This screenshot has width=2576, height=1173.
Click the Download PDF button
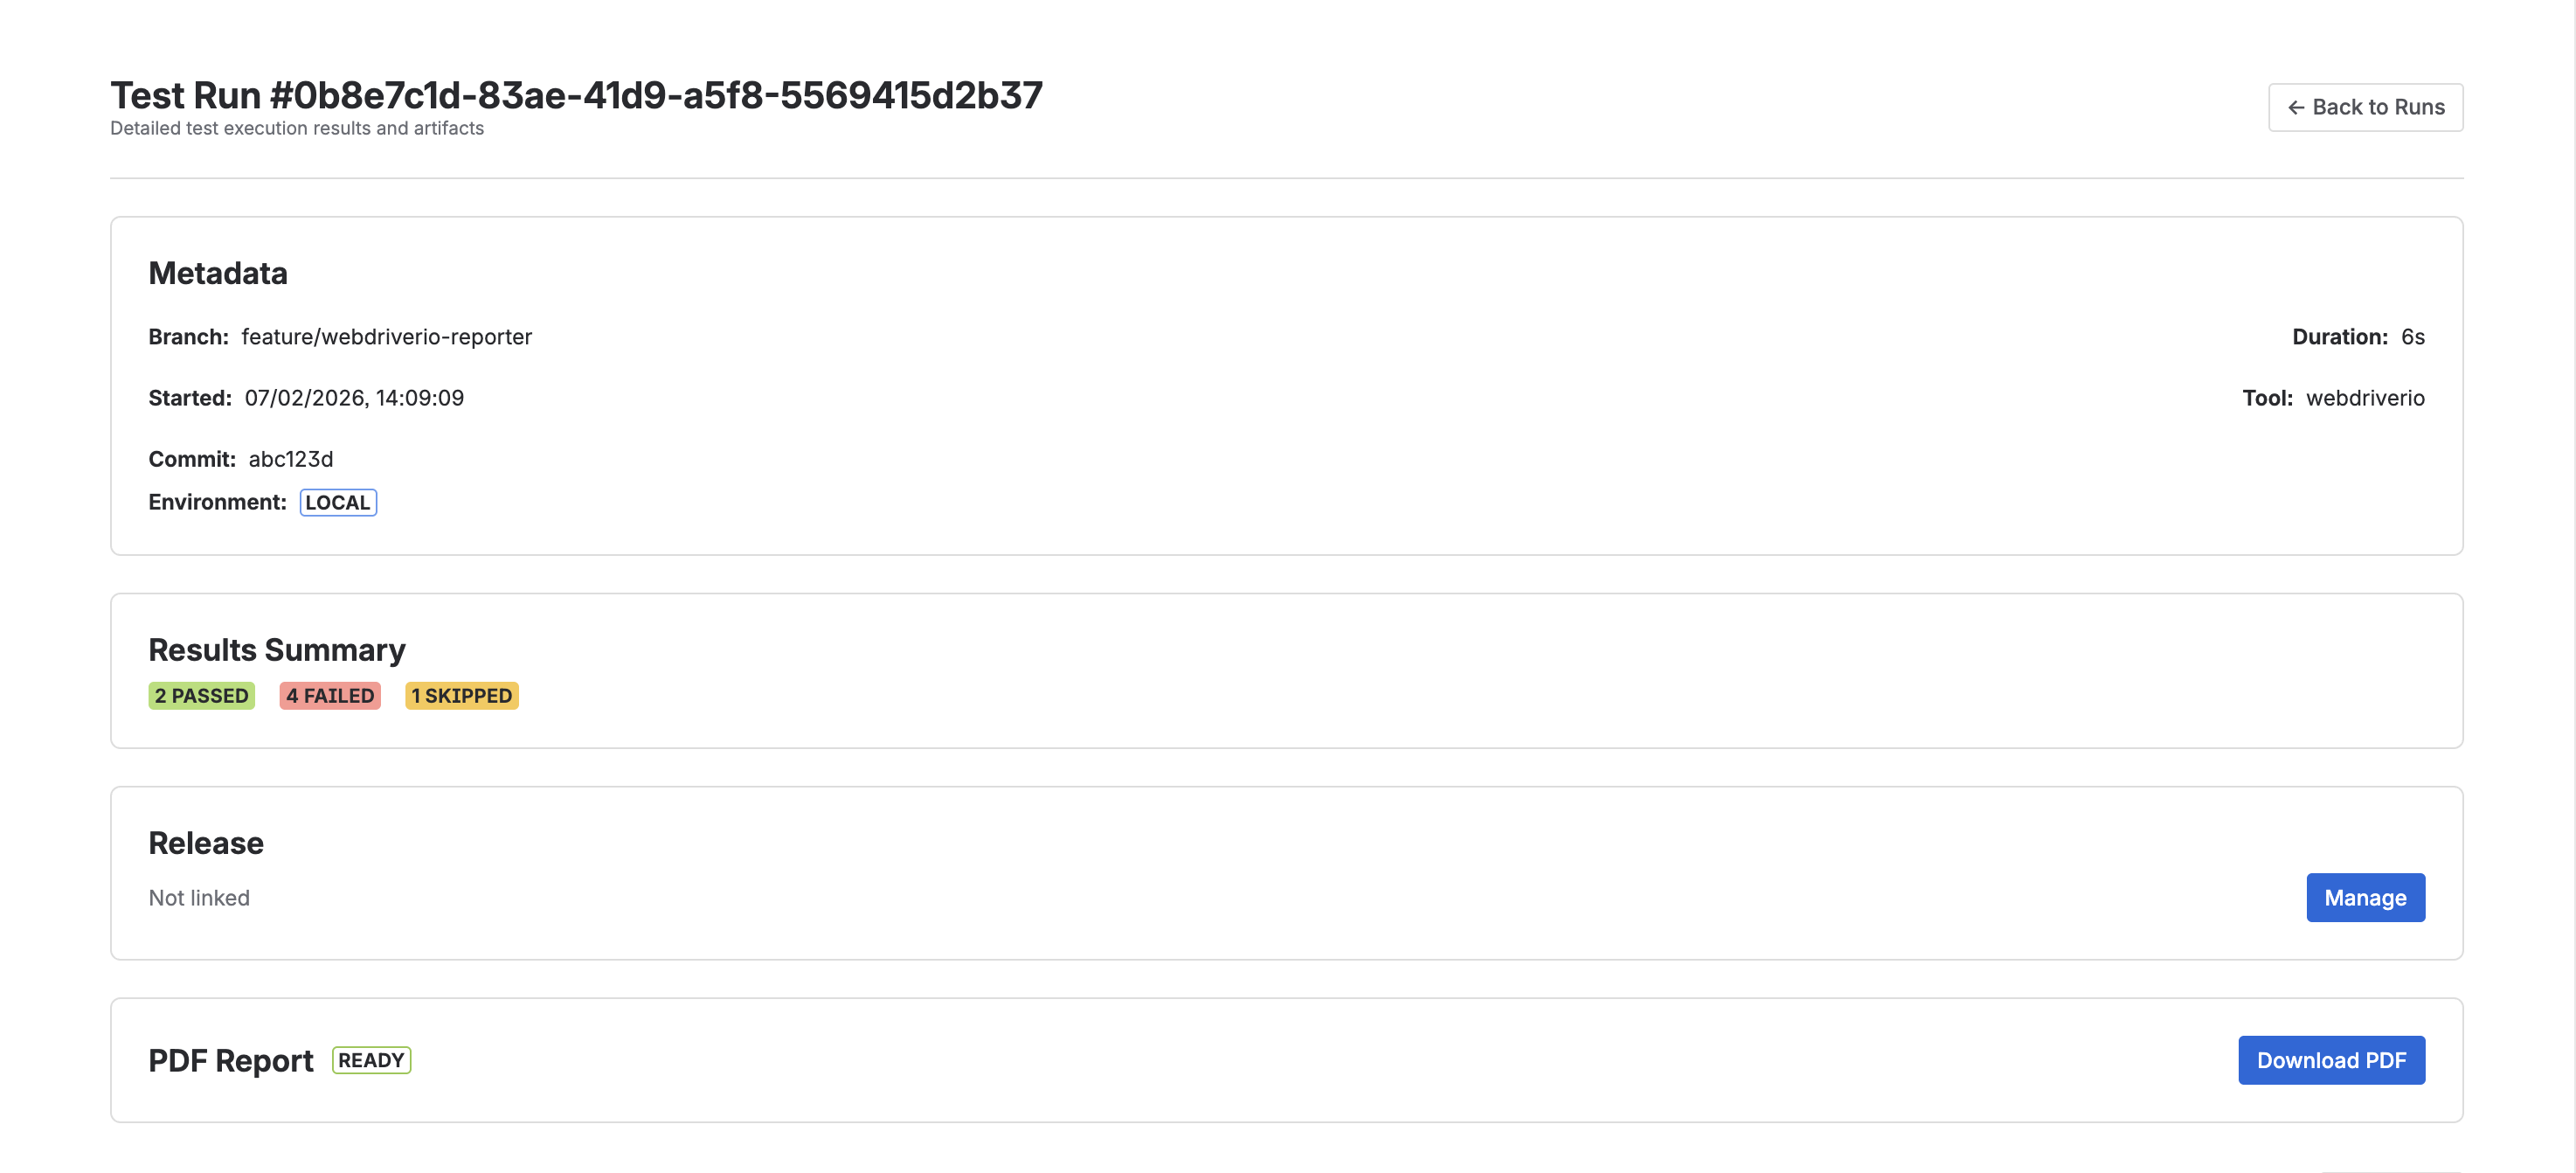tap(2332, 1059)
